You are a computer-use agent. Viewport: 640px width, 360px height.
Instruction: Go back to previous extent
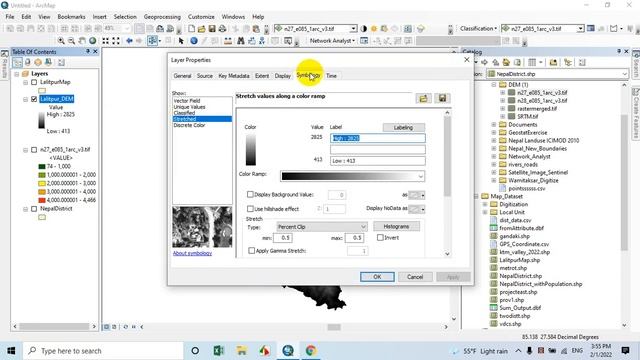point(129,41)
